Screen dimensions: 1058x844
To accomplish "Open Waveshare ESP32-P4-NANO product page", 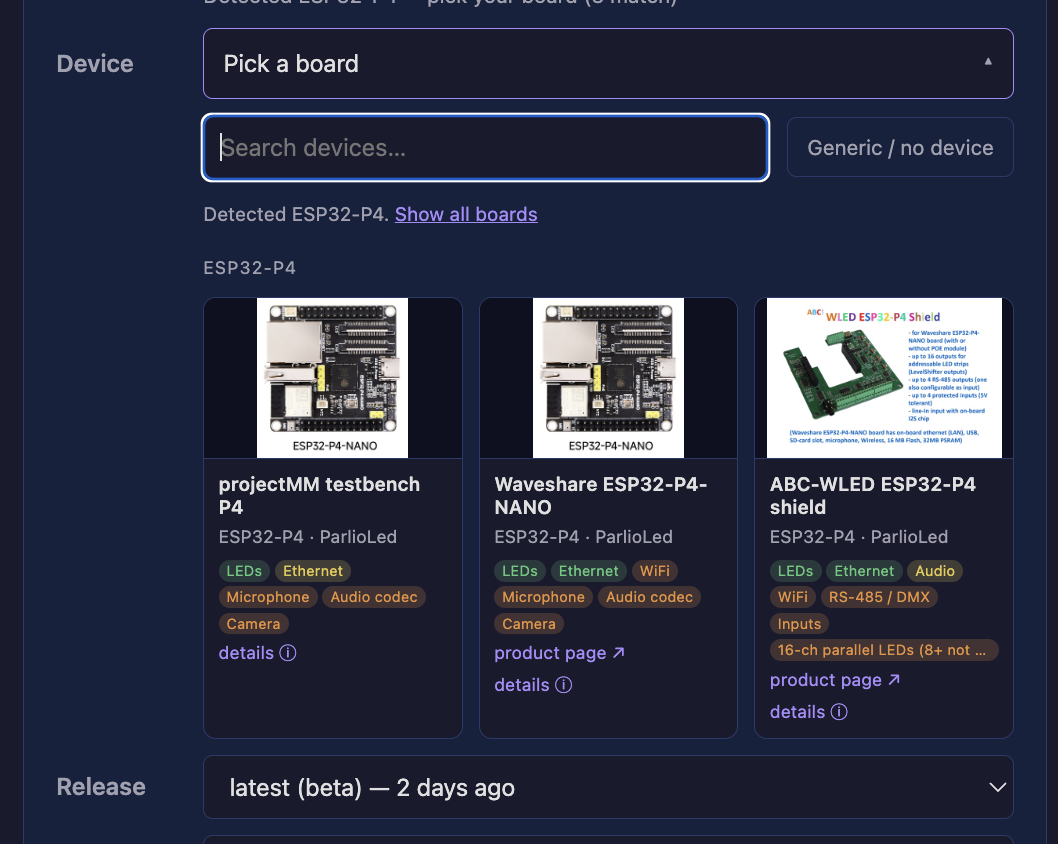I will coord(559,653).
